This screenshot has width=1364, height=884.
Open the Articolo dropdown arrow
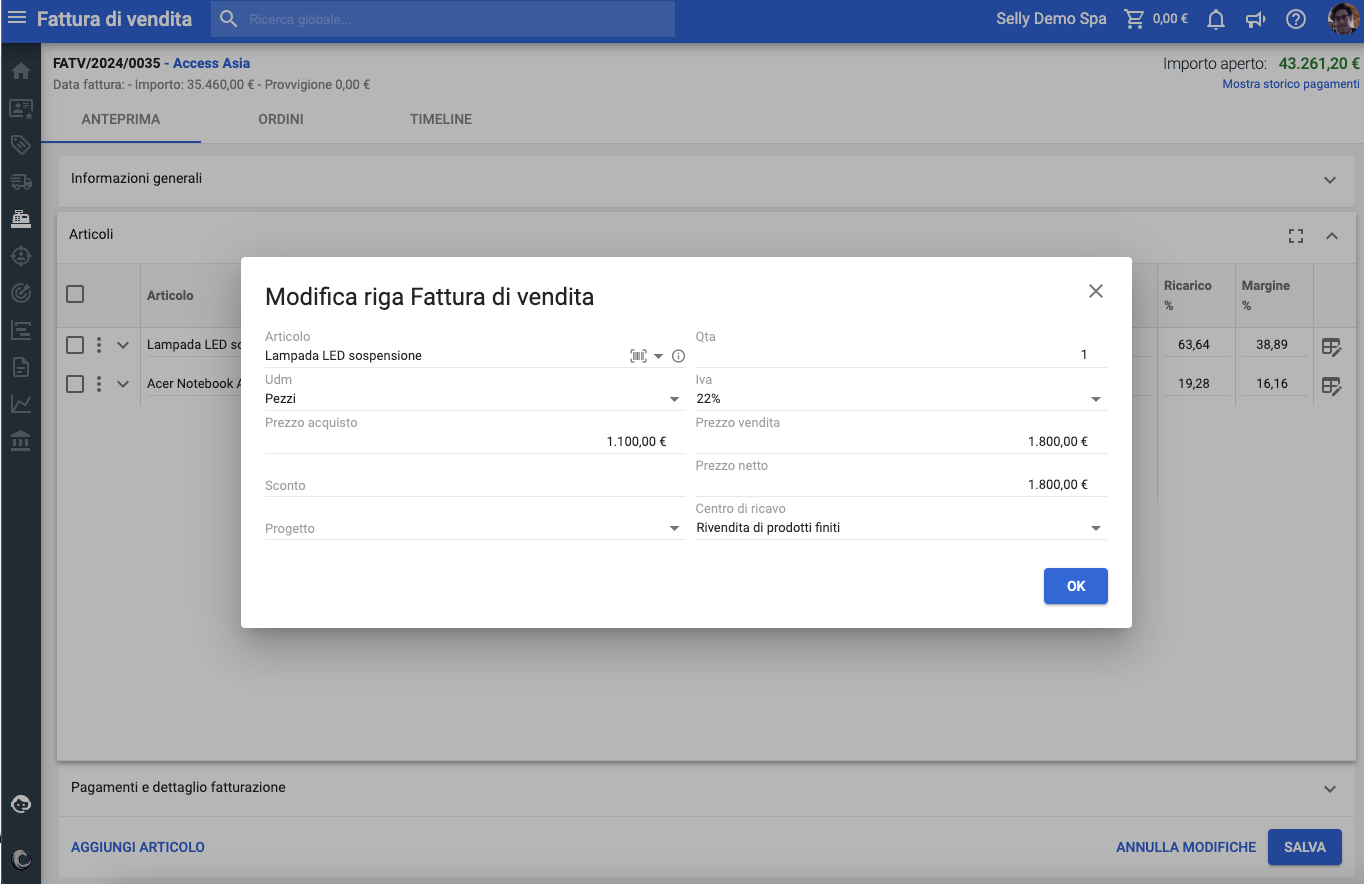tap(659, 356)
